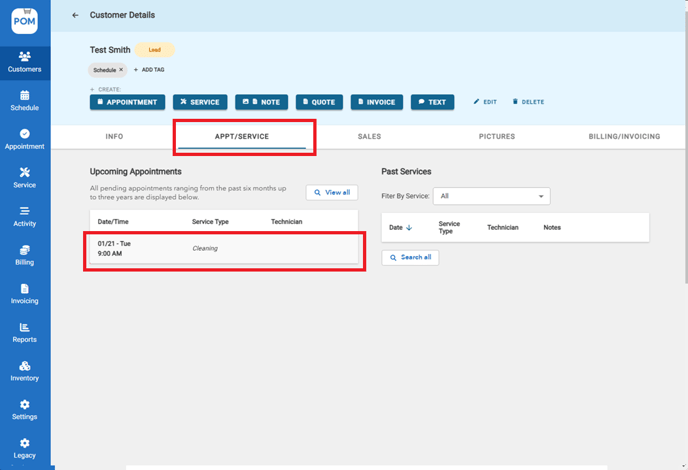The width and height of the screenshot is (688, 470).
Task: Switch to the INFO tab
Action: [114, 136]
